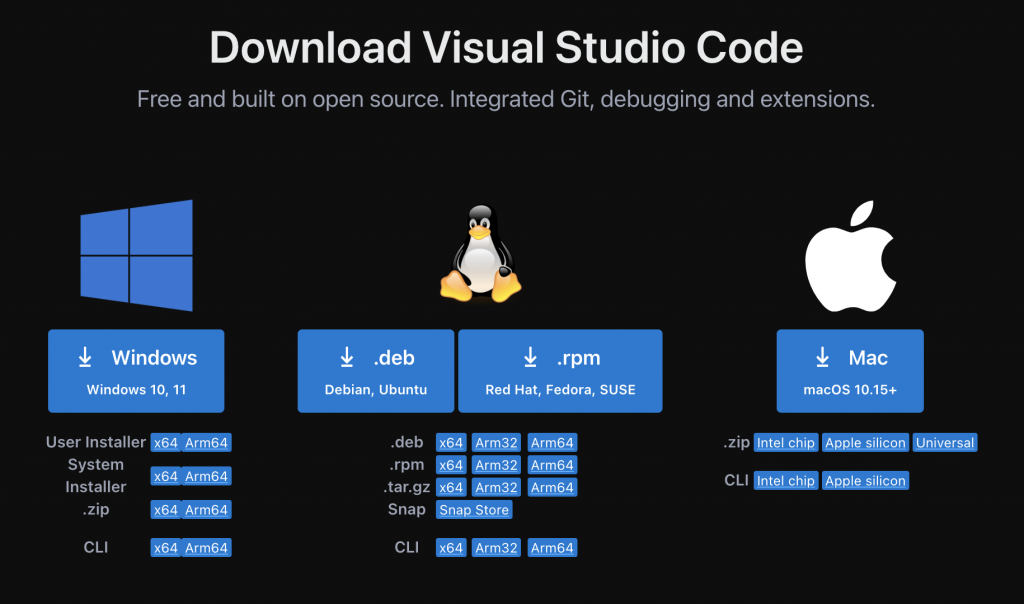Viewport: 1024px width, 604px height.
Task: Download Windows CLI x64
Action: [x=166, y=548]
